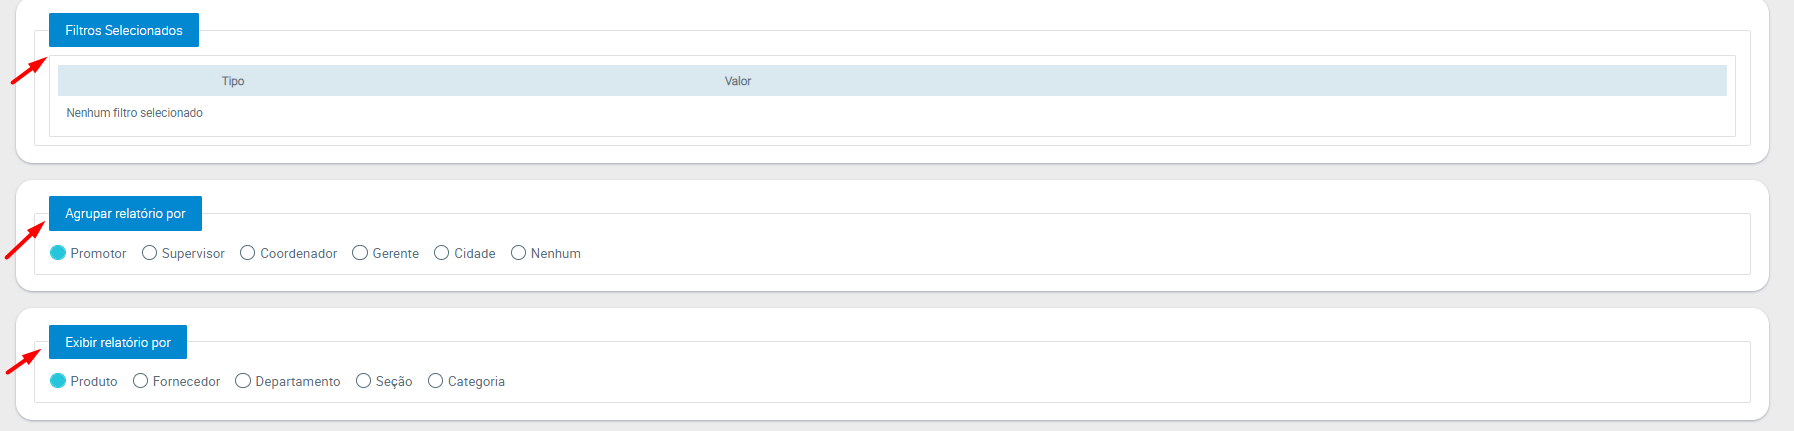Click the red arrow beside Exibir relatório por
Viewport: 1794px width, 431px height.
[24, 361]
